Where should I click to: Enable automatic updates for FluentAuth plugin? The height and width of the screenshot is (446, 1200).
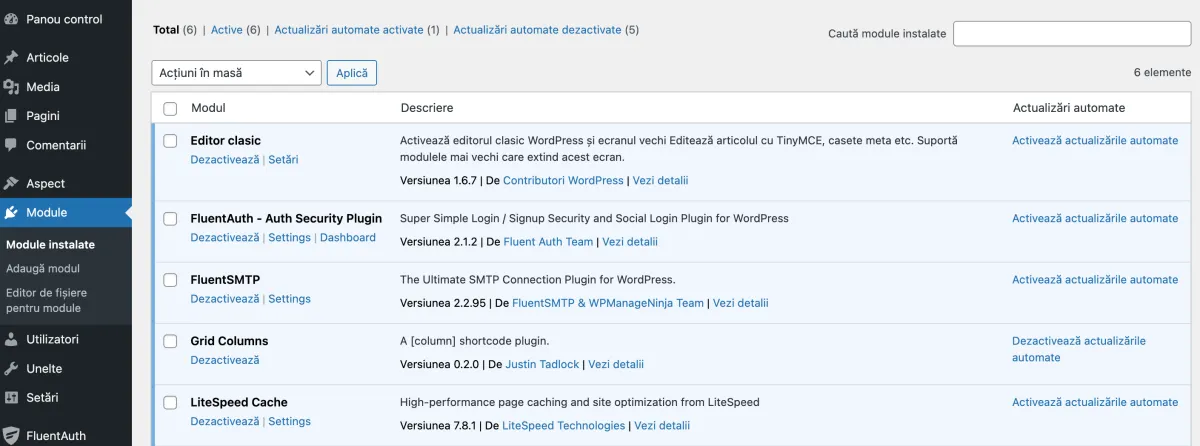[x=1095, y=219]
